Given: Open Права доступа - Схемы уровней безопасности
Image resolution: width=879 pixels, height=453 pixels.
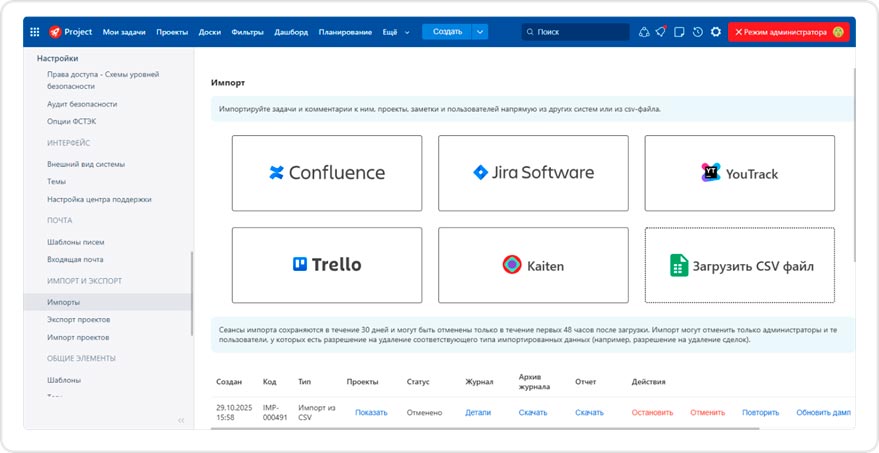Looking at the screenshot, I should [x=103, y=80].
